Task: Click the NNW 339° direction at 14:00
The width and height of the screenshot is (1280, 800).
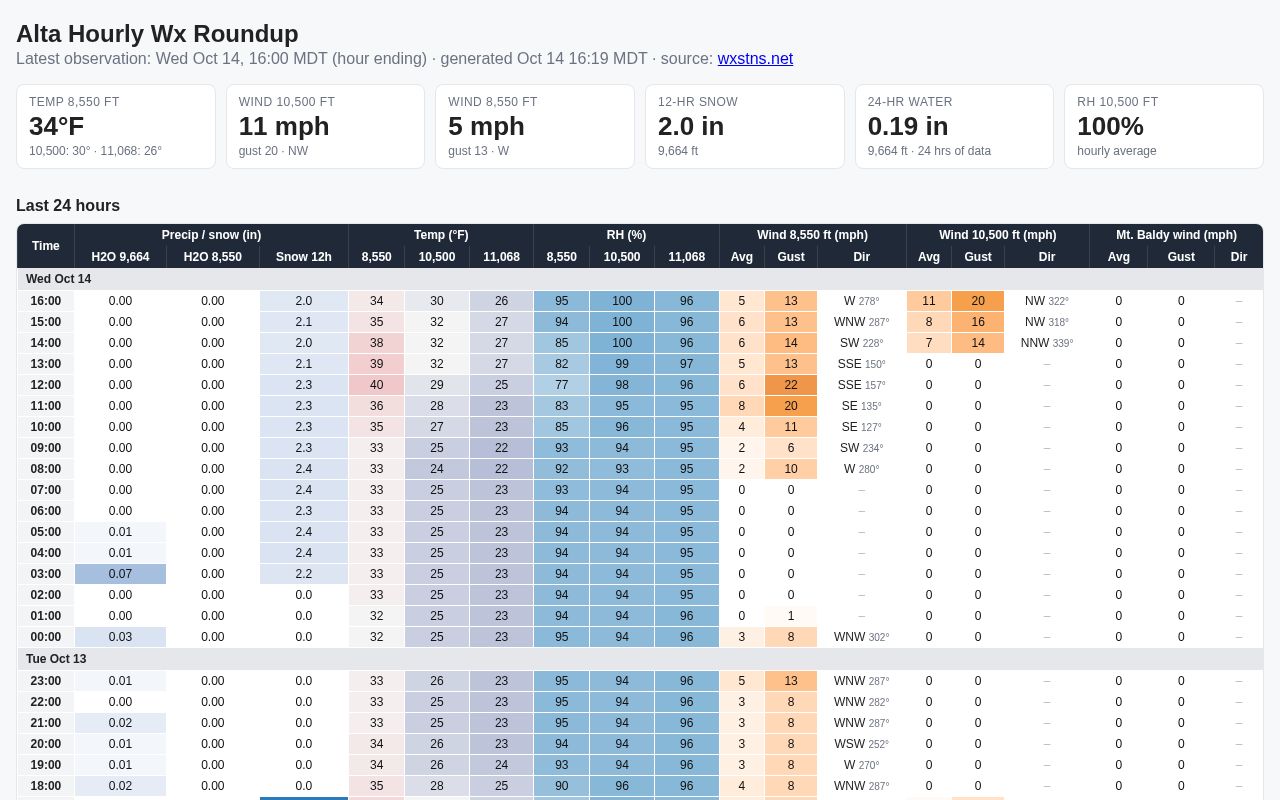Action: 1047,343
